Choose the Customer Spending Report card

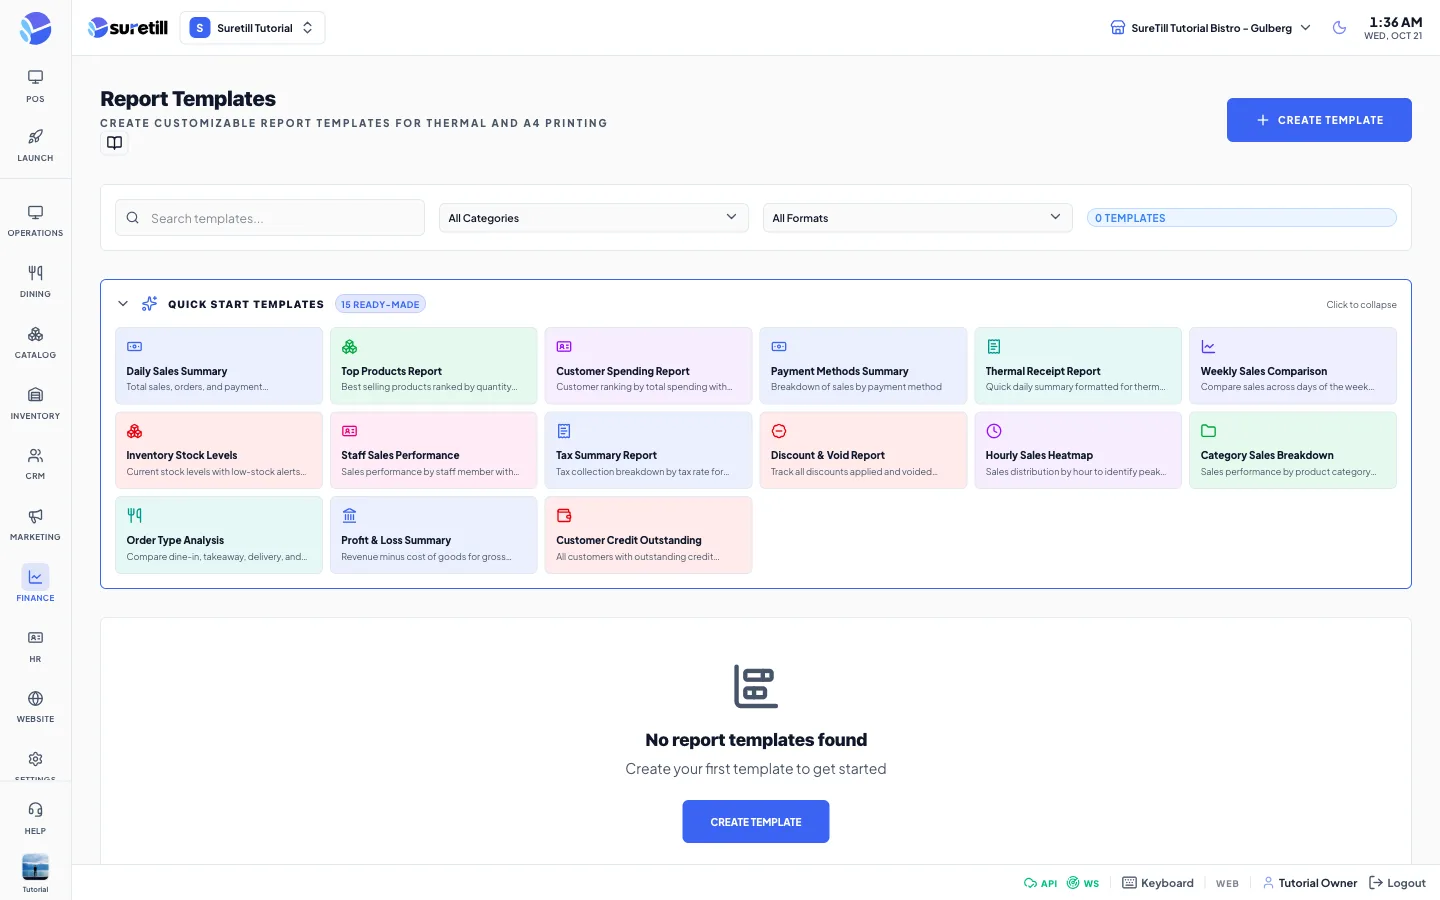coord(648,366)
